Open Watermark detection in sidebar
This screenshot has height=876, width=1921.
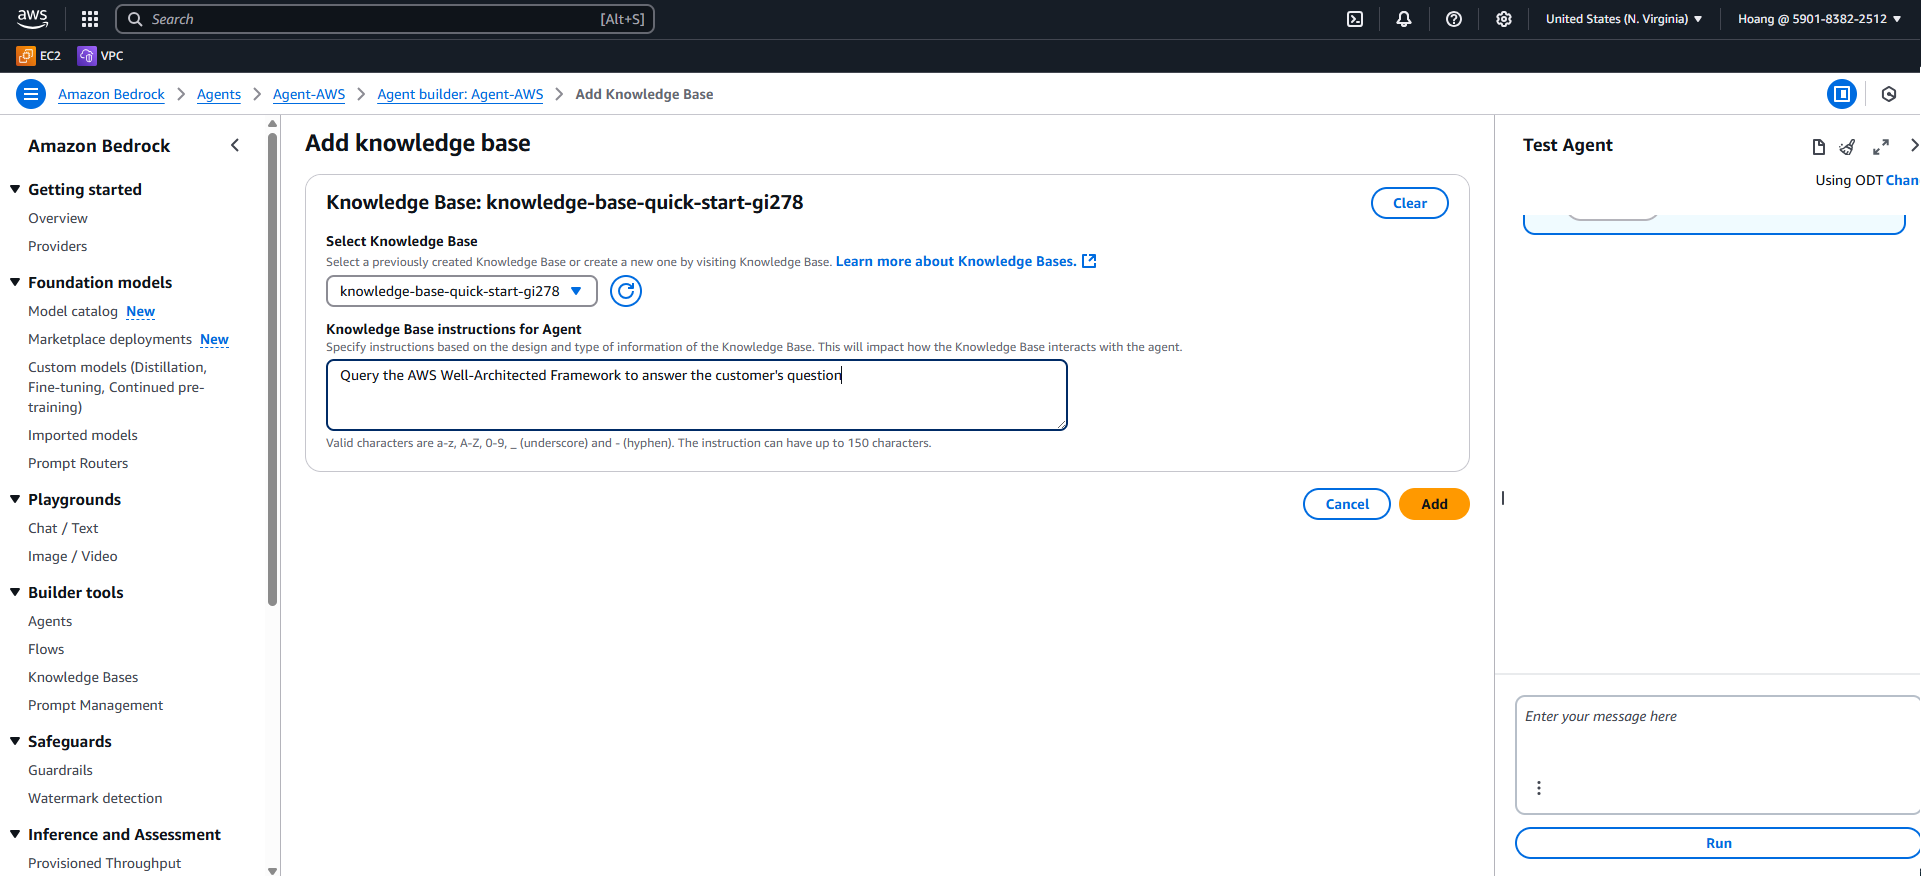[x=95, y=798]
